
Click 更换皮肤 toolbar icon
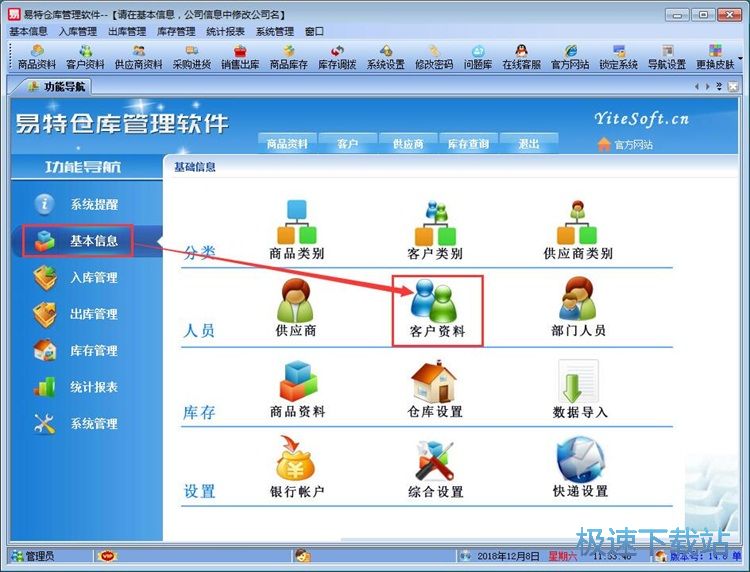(x=715, y=56)
